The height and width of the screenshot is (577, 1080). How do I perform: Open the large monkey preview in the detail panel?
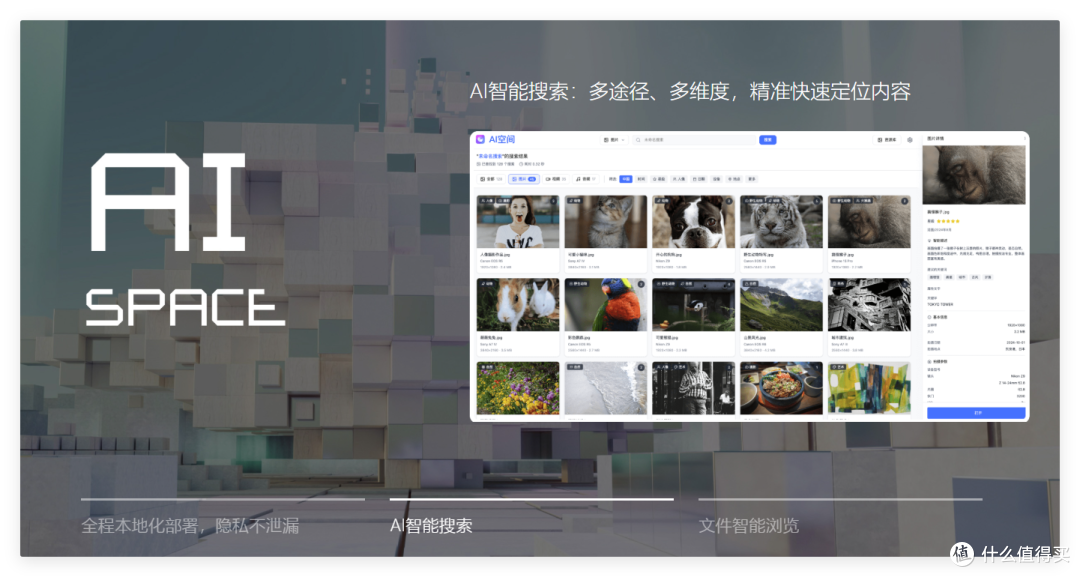974,175
